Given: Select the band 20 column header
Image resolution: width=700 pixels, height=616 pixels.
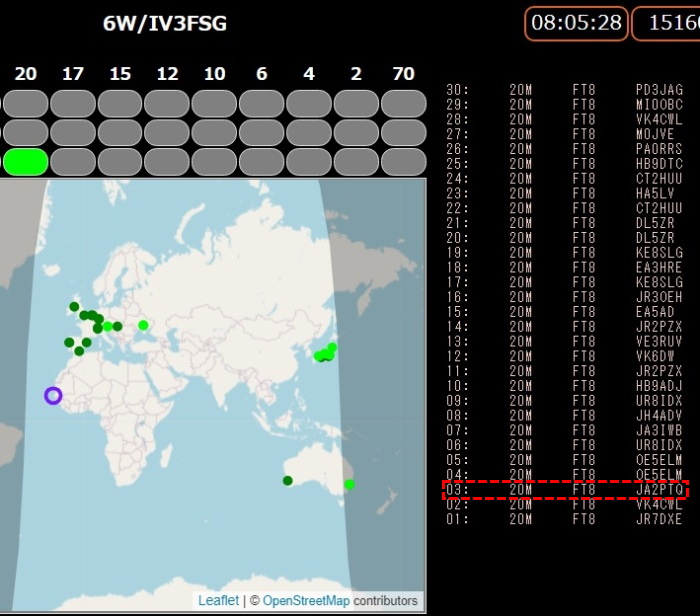Looking at the screenshot, I should pyautogui.click(x=25, y=74).
